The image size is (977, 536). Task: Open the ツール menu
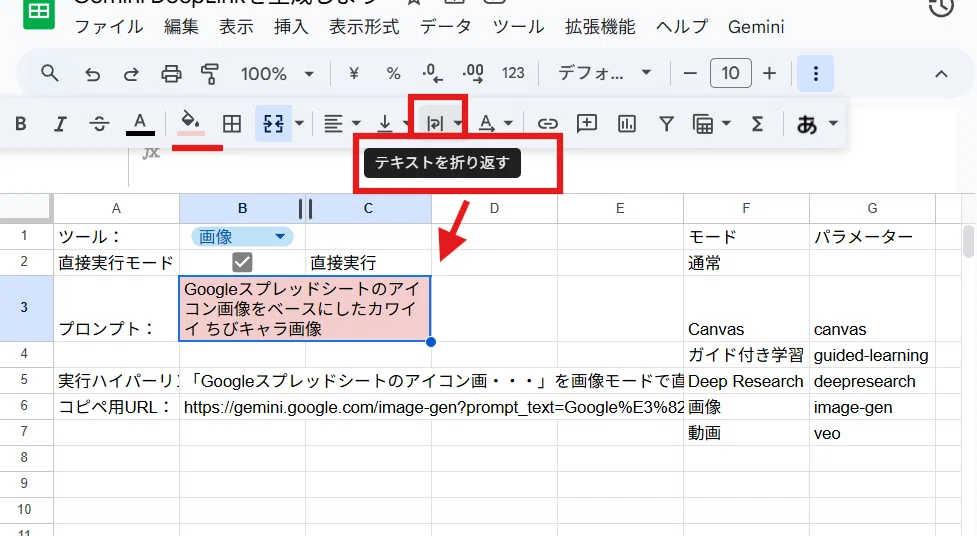click(x=518, y=27)
